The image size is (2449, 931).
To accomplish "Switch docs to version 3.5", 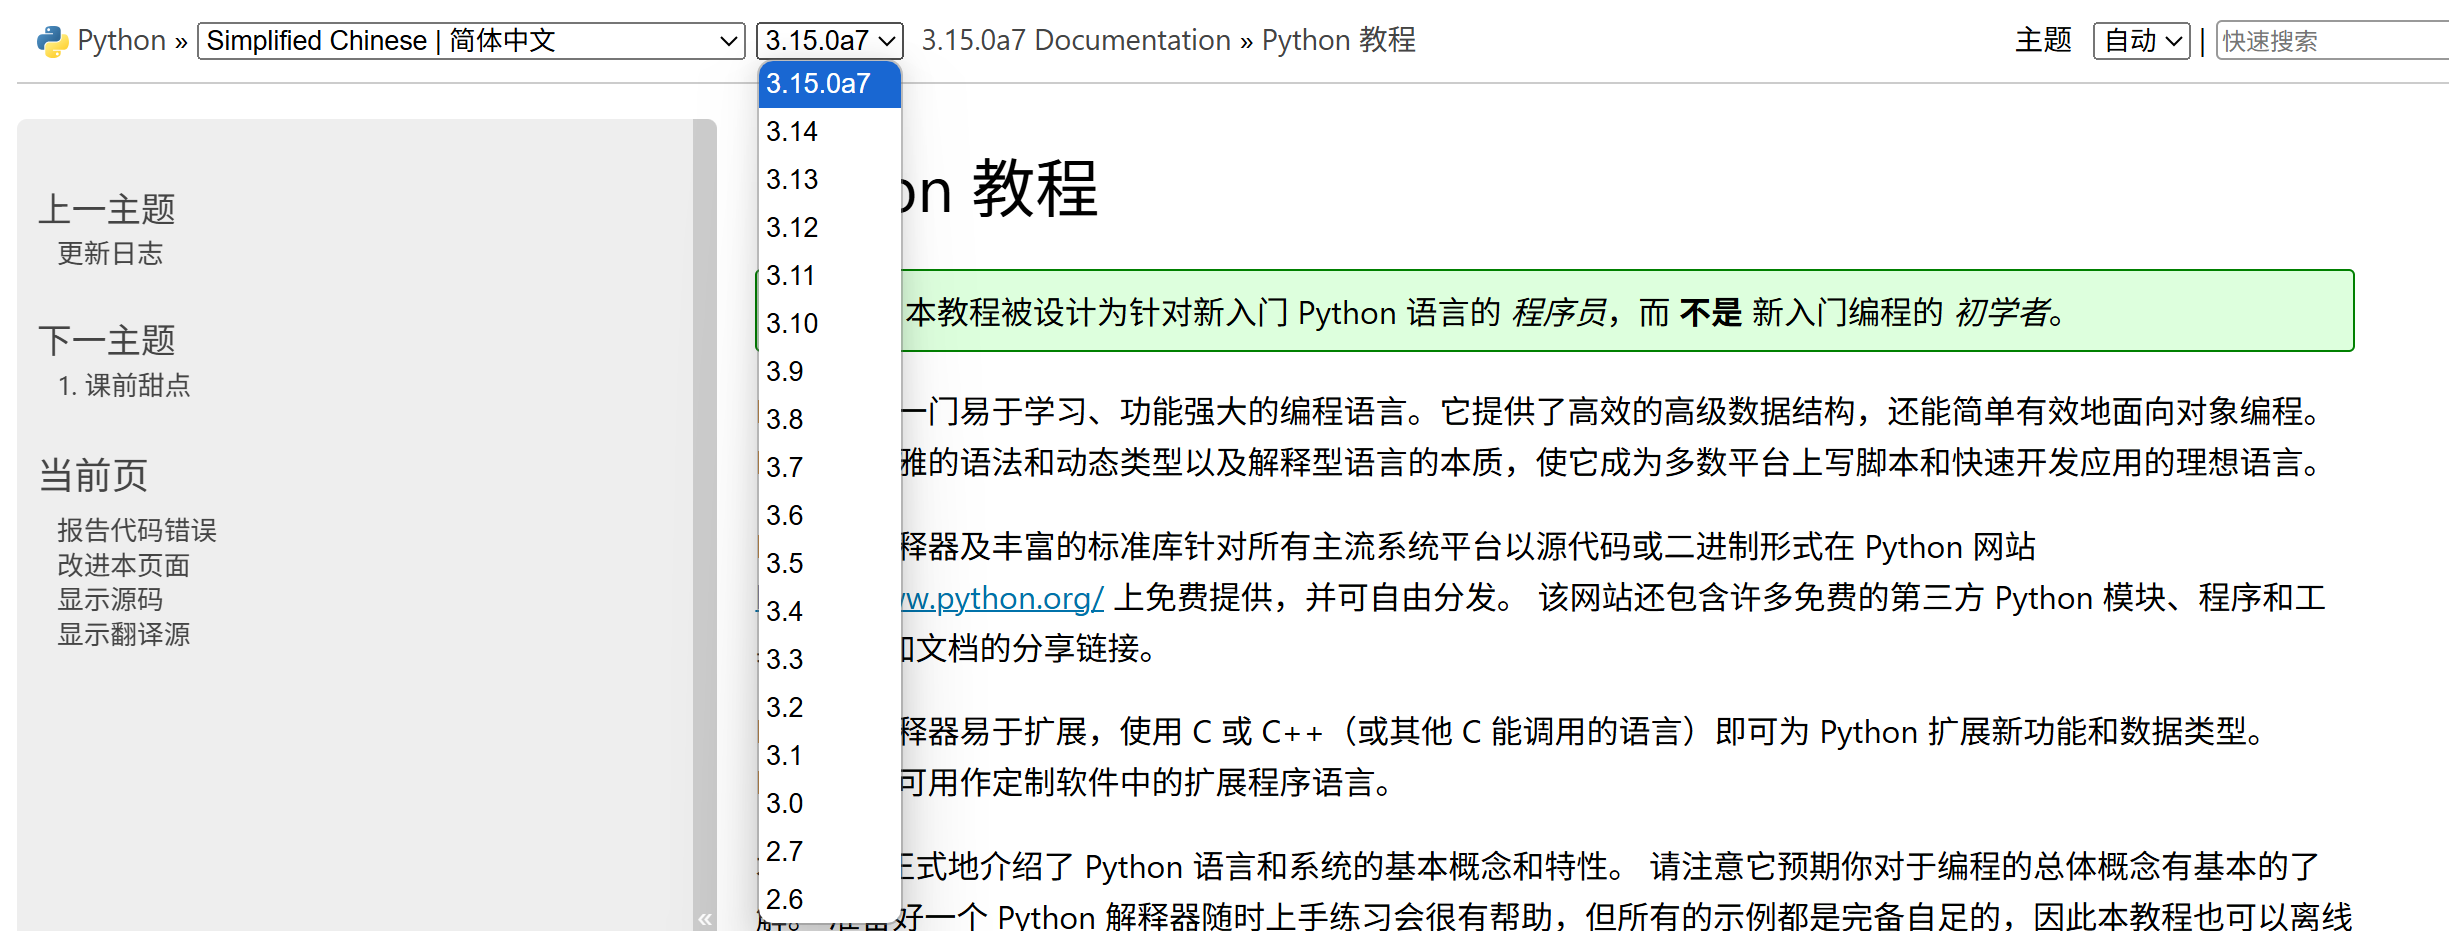I will point(830,563).
